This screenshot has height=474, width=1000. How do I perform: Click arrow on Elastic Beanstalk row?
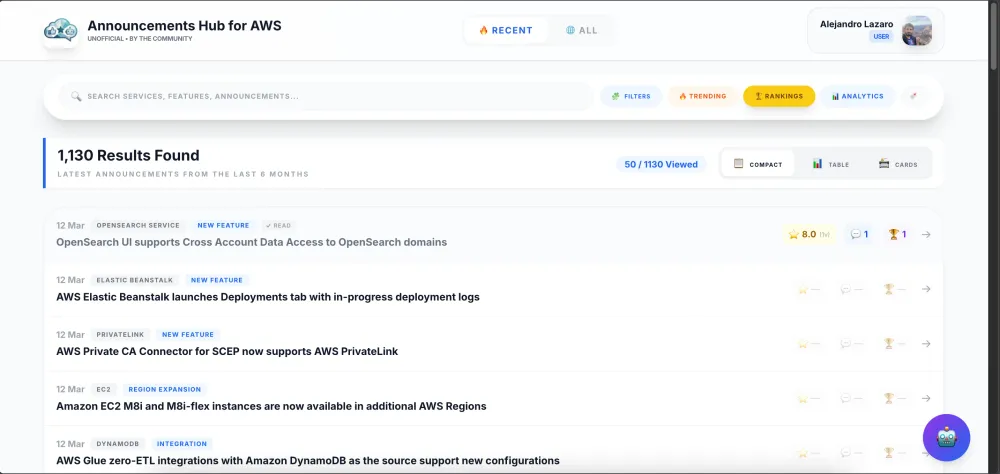point(926,289)
